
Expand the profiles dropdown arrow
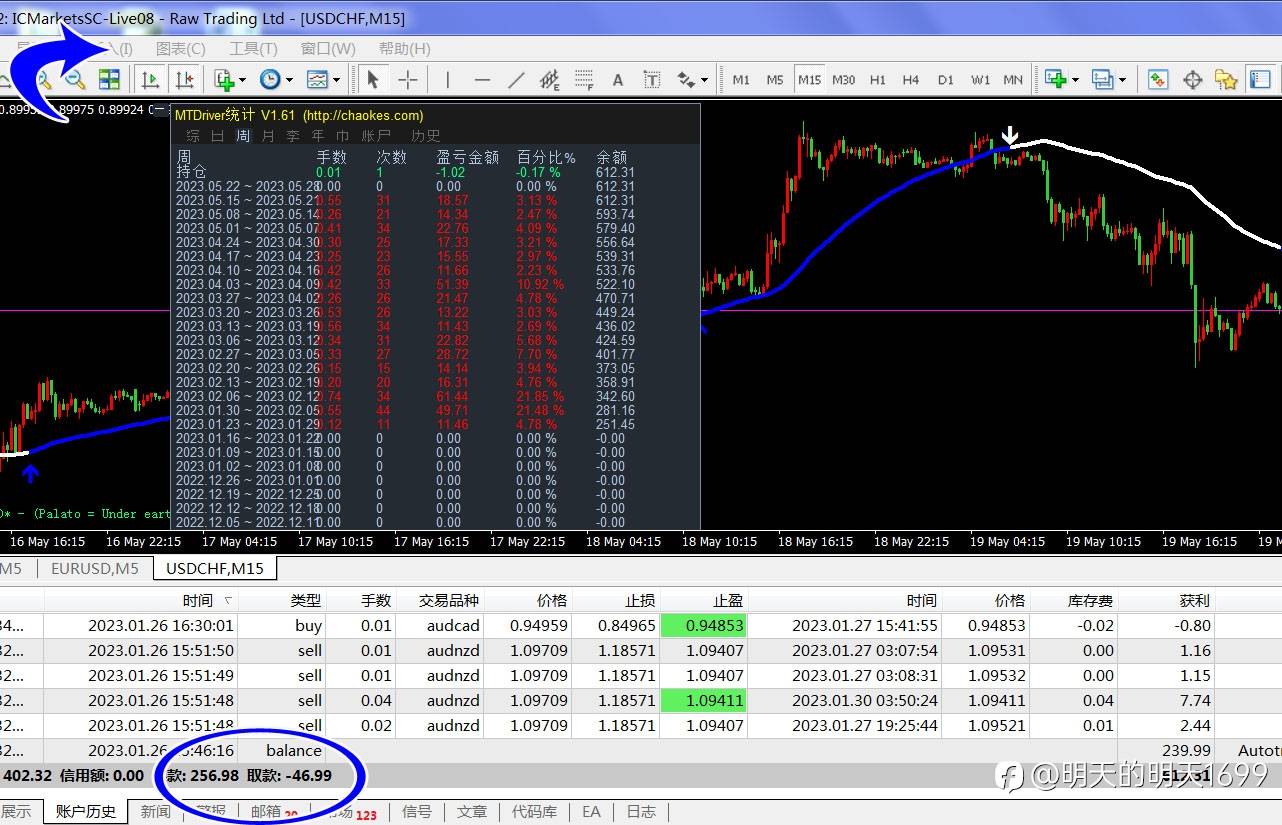tap(1122, 80)
